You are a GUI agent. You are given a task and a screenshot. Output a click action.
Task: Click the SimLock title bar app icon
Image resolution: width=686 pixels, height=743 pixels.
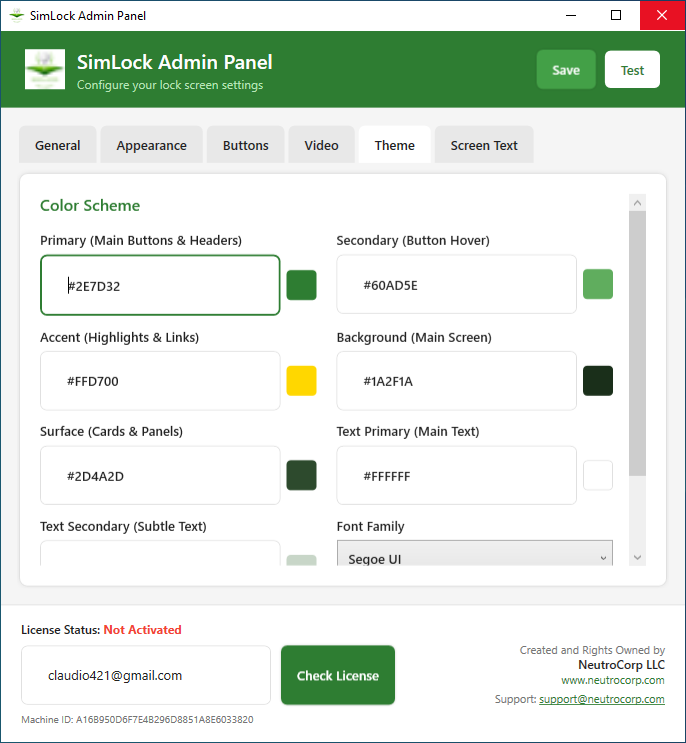pyautogui.click(x=16, y=16)
